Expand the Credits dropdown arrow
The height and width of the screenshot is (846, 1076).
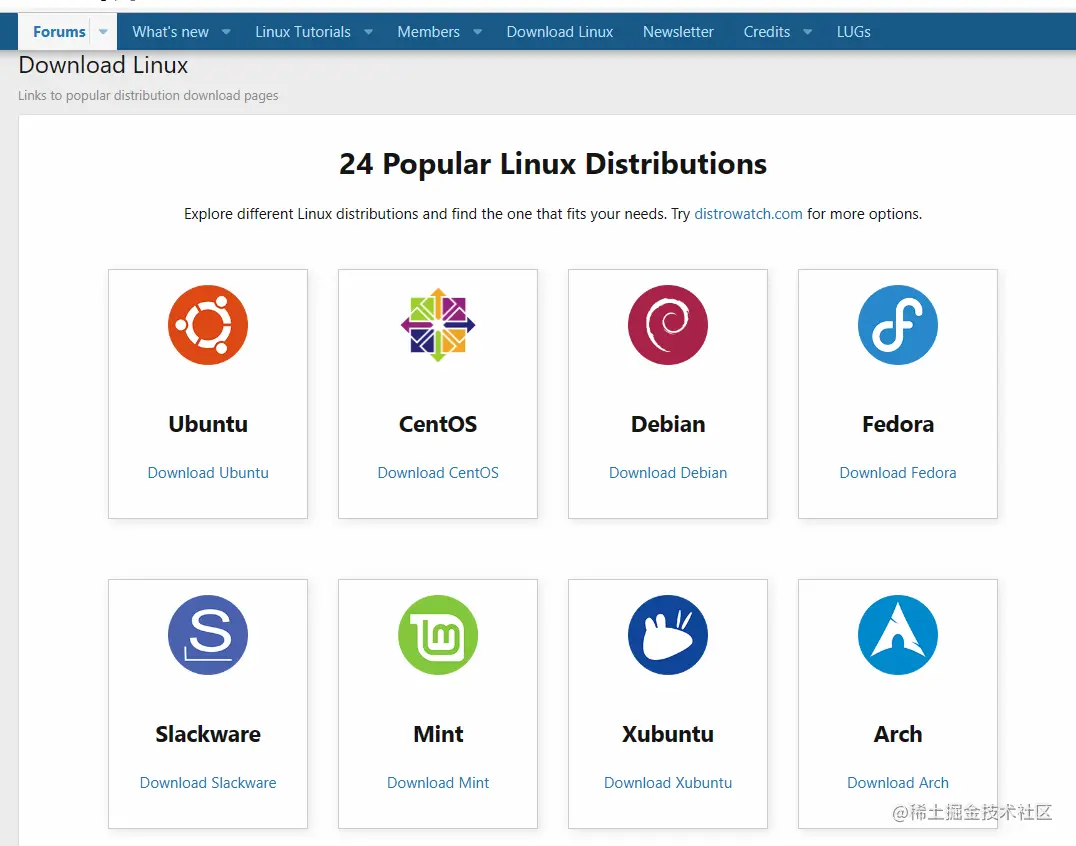[x=808, y=32]
